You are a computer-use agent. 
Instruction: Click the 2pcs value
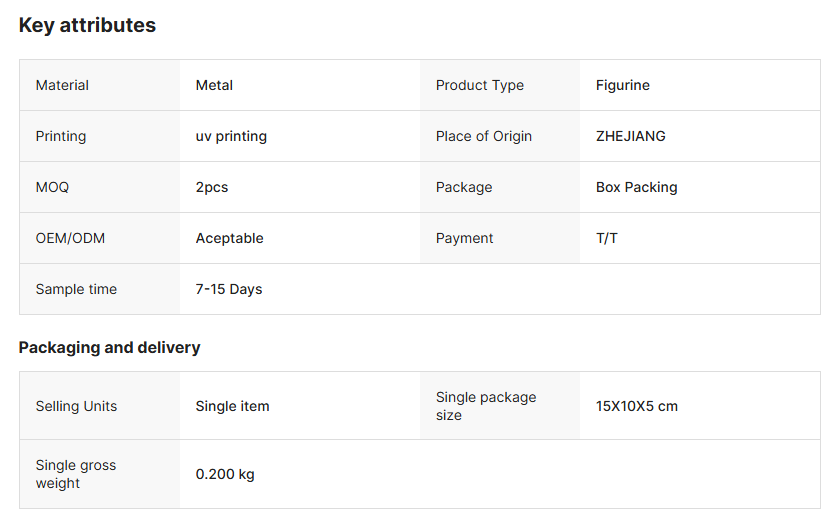coord(212,188)
